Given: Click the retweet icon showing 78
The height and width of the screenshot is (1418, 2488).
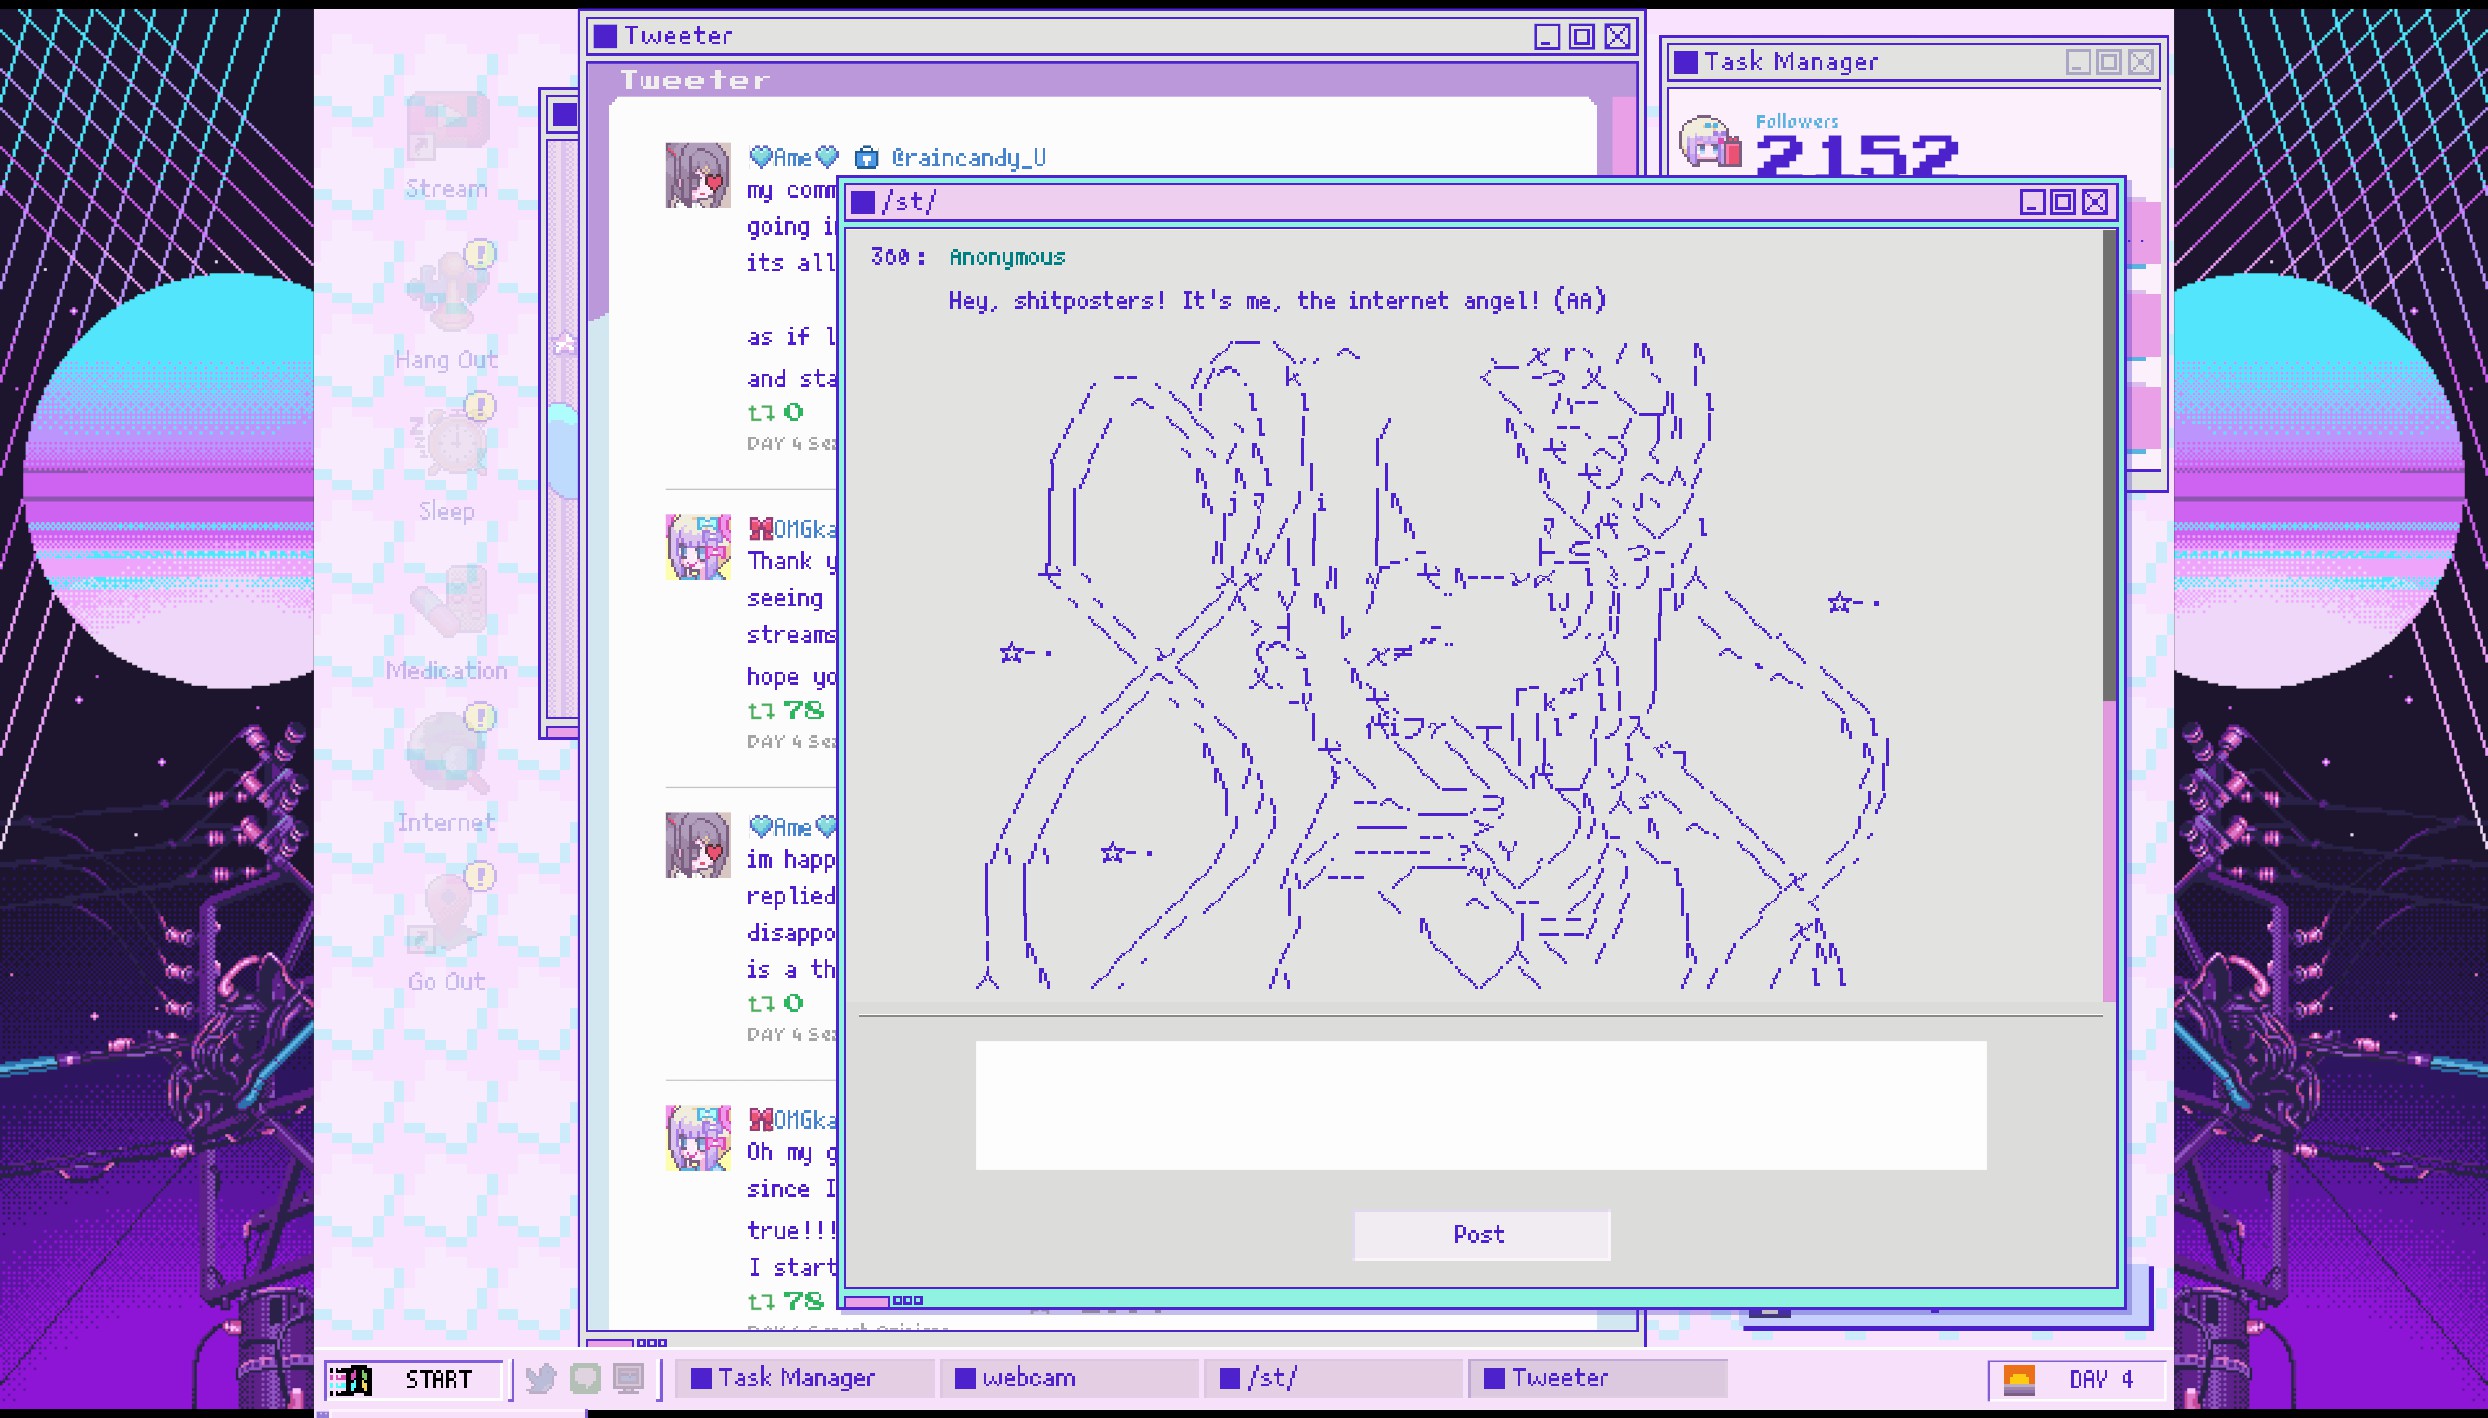Looking at the screenshot, I should pos(762,711).
